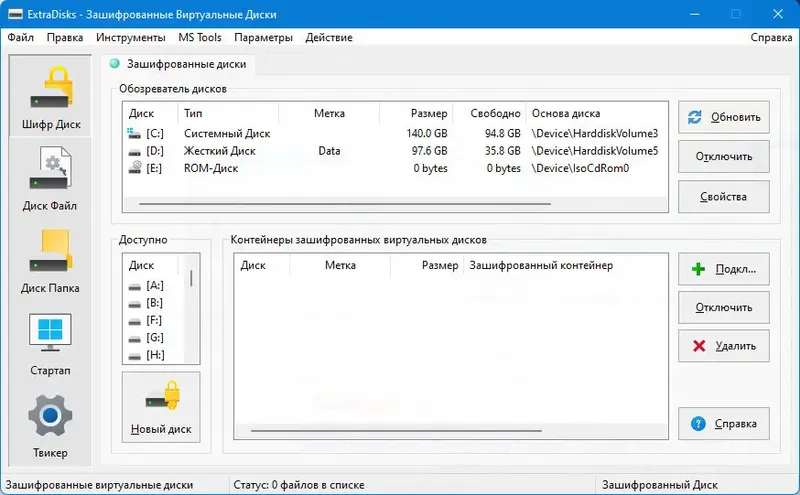Minimize the ExtraDisks window
800x495 pixels.
pos(694,14)
